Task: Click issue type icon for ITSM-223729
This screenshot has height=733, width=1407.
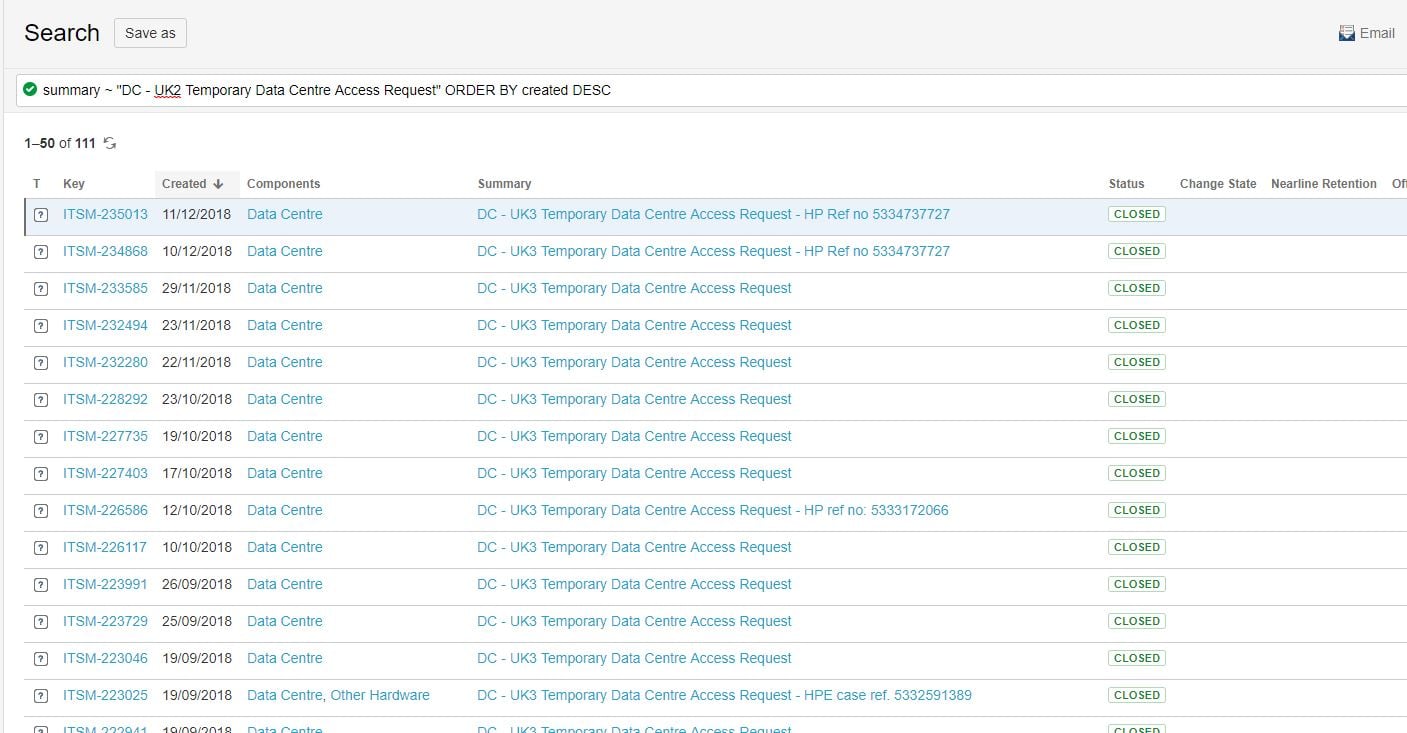Action: tap(41, 622)
